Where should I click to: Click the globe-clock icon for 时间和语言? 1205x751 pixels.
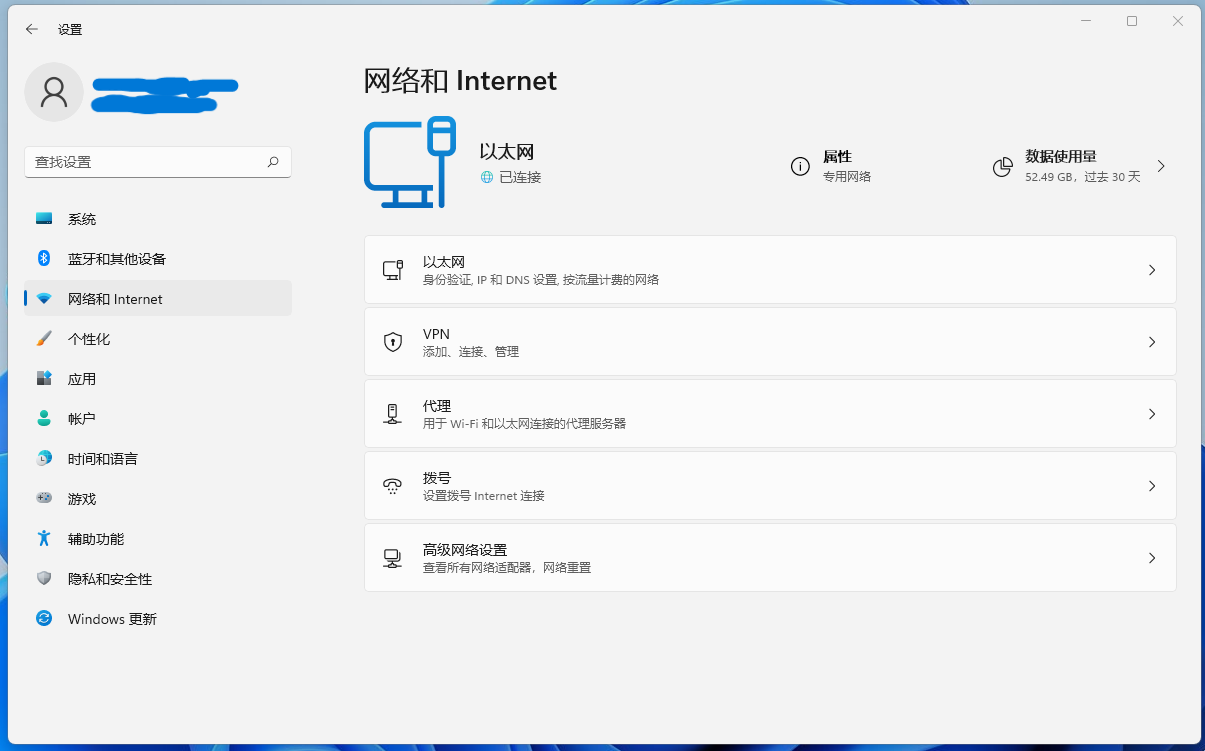point(44,458)
